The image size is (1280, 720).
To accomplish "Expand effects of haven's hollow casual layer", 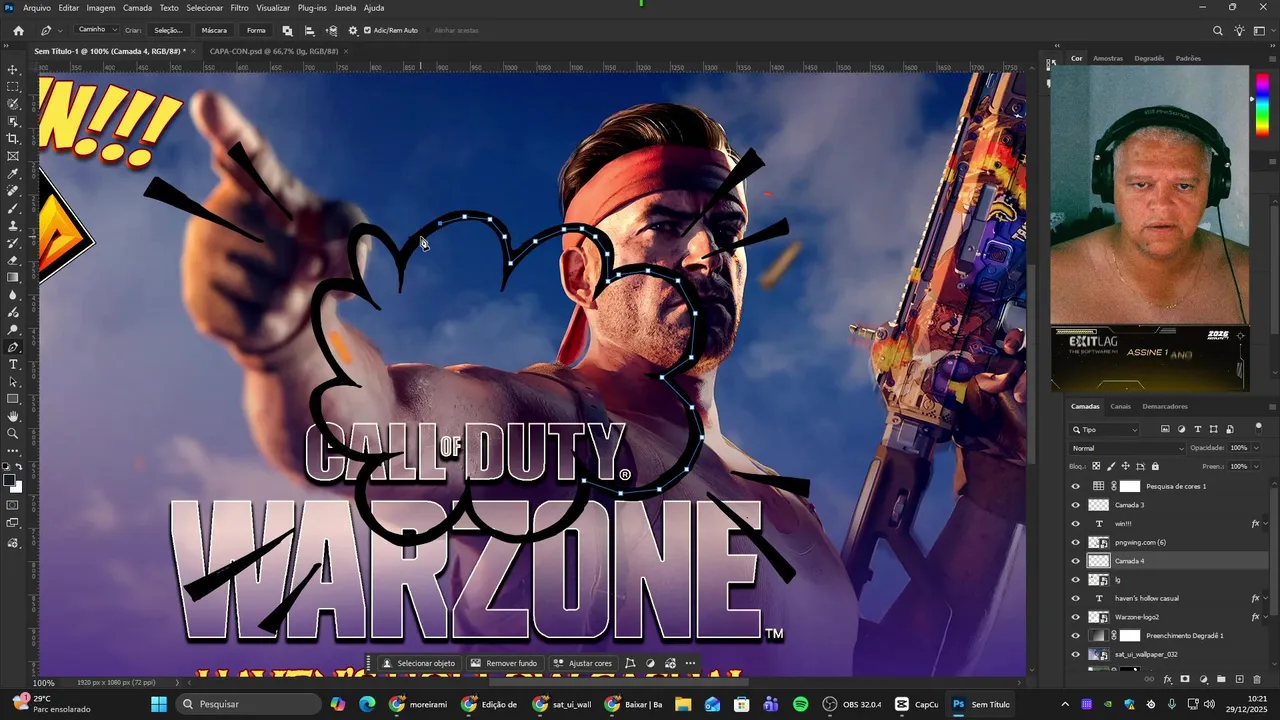I will coord(1265,598).
